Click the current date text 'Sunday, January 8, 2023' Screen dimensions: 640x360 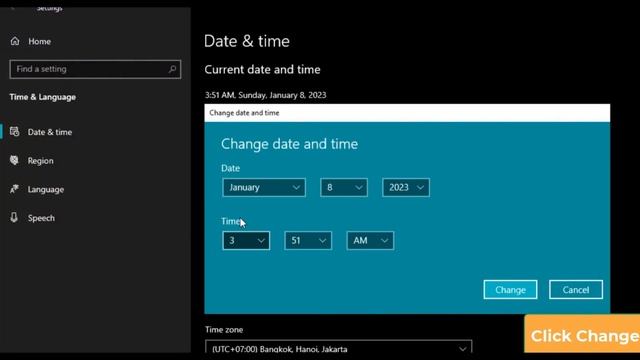click(x=282, y=95)
